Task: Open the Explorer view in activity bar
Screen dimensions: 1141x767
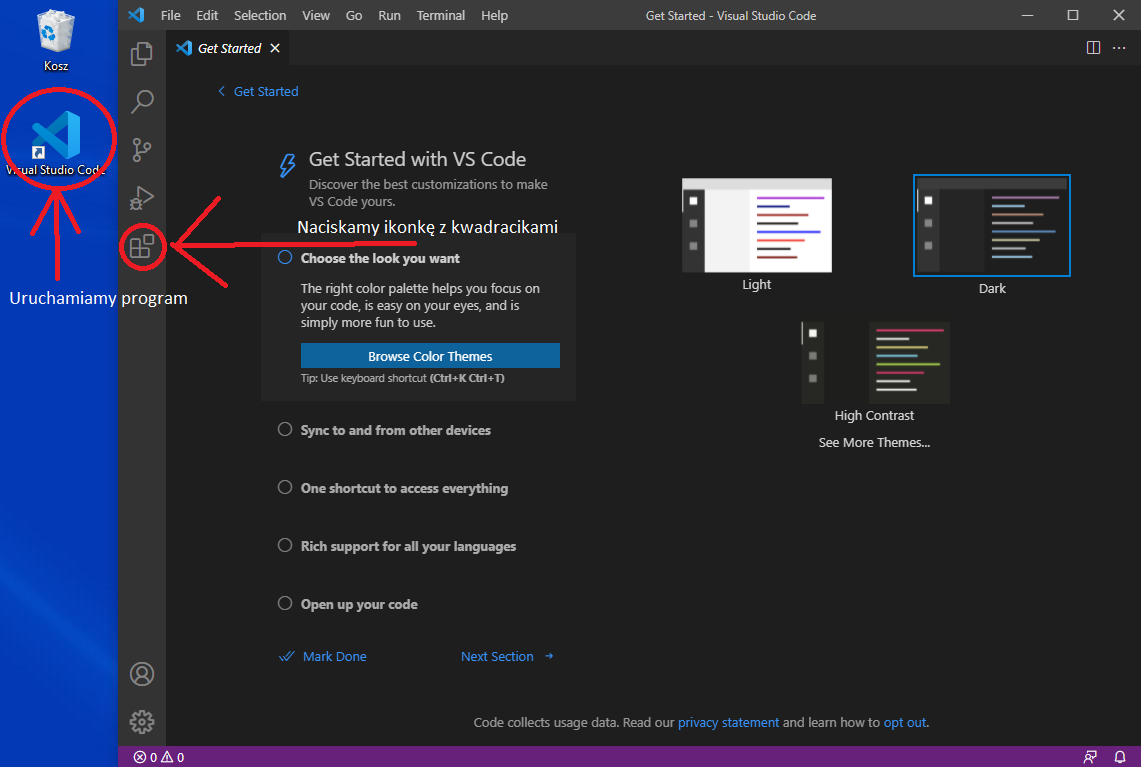Action: tap(142, 54)
